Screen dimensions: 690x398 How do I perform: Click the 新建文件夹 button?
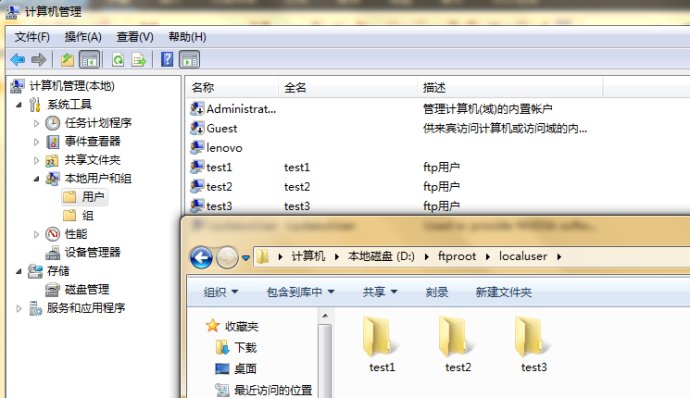[503, 292]
